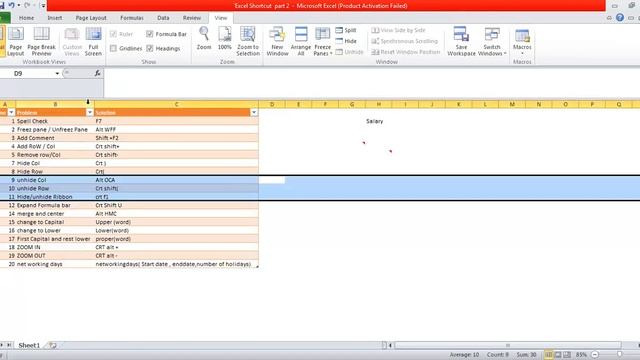Open the Formulas tab

pyautogui.click(x=132, y=18)
